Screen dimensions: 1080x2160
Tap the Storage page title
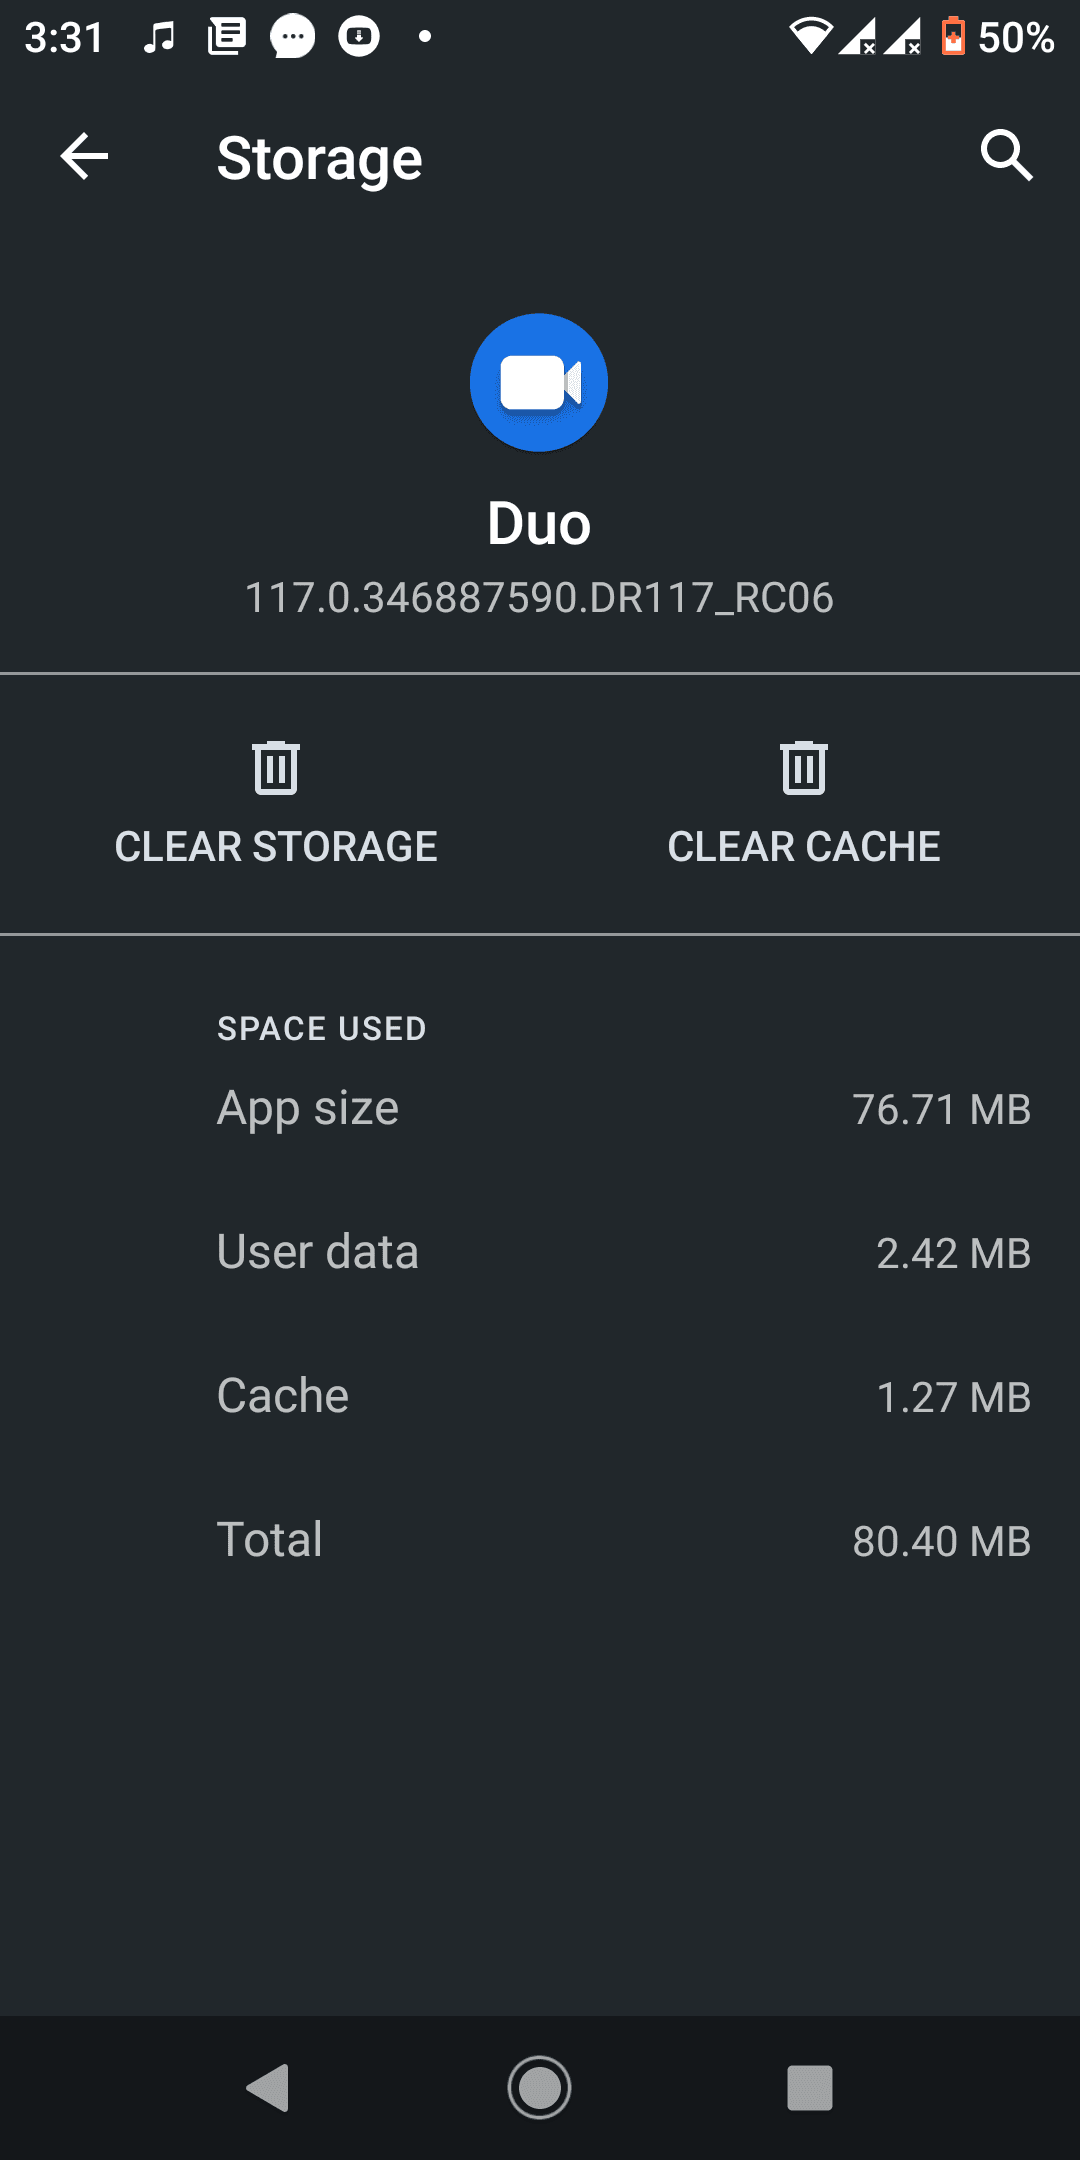pos(320,159)
